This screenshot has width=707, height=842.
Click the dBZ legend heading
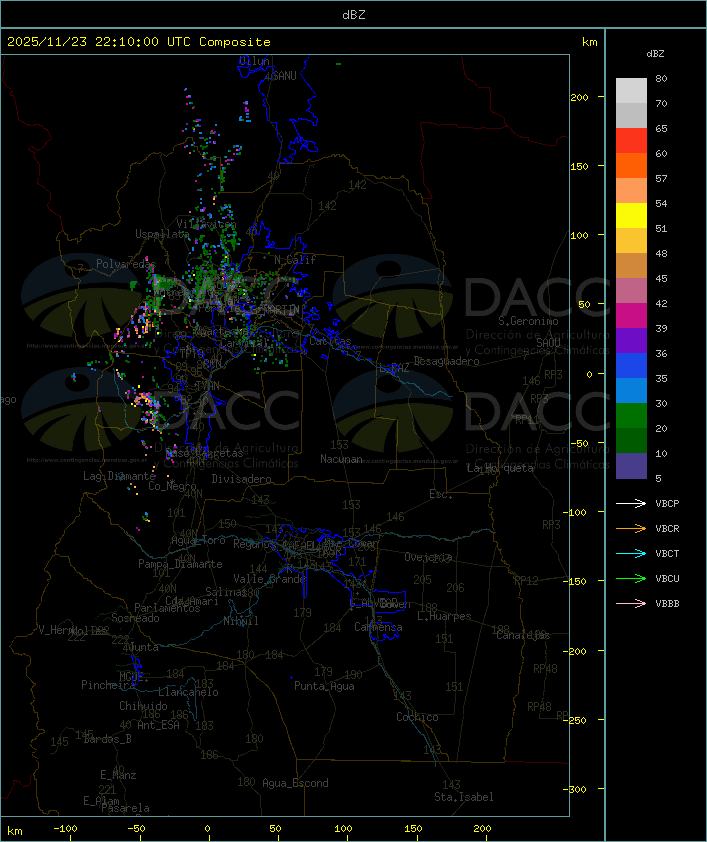pos(655,54)
